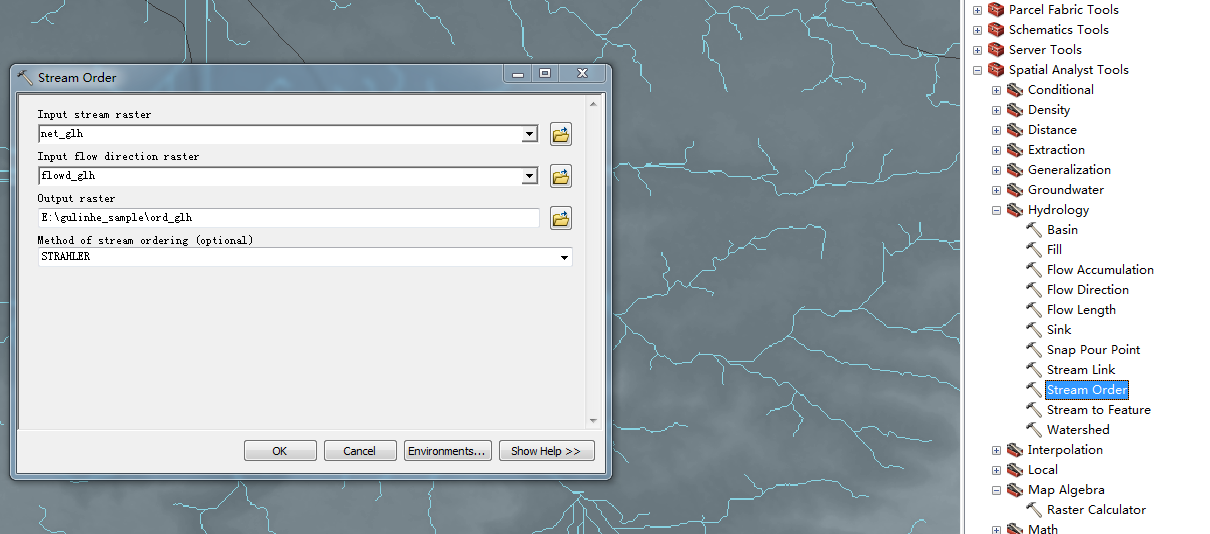Viewport: 1210px width, 534px height.
Task: Expand the Extraction toolset
Action: point(996,150)
